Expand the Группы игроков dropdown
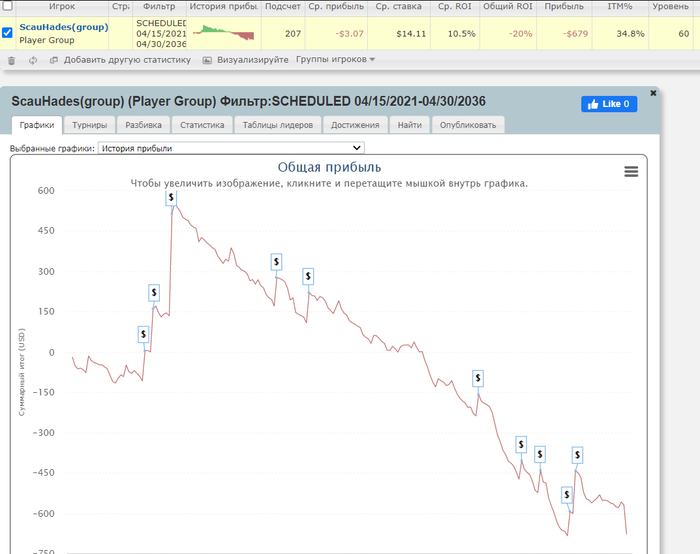 (x=335, y=59)
